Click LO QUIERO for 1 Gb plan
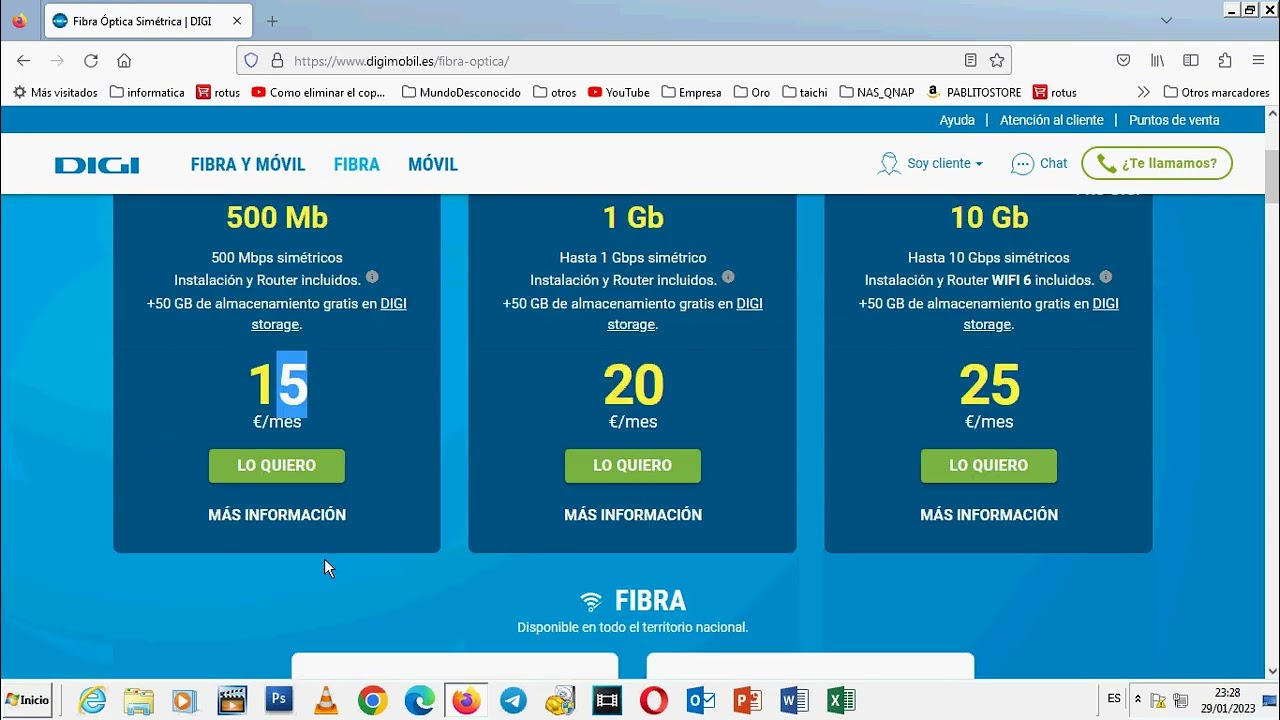The width and height of the screenshot is (1280, 720). tap(633, 466)
